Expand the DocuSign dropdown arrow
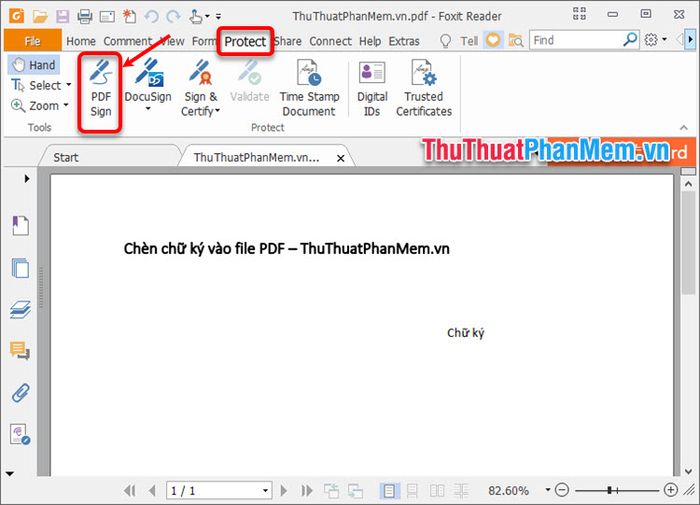The width and height of the screenshot is (700, 505). pos(148,108)
